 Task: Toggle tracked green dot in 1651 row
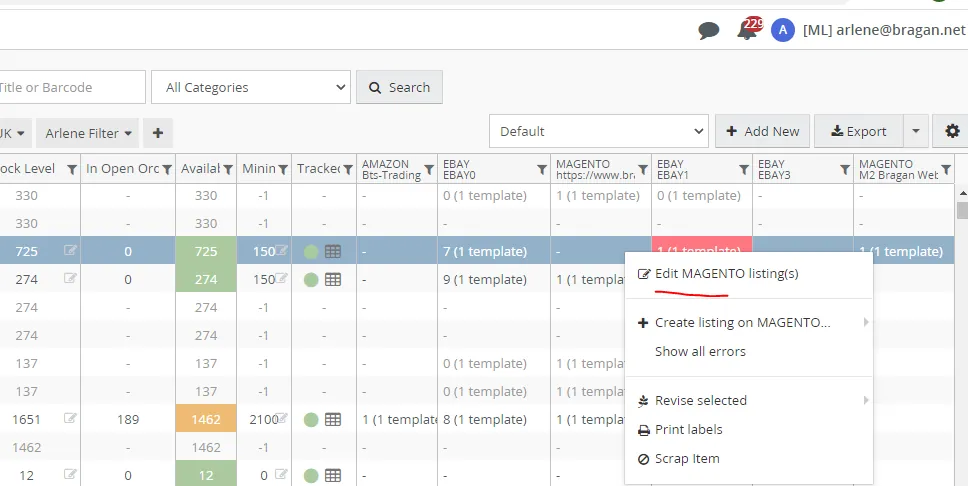(x=311, y=419)
